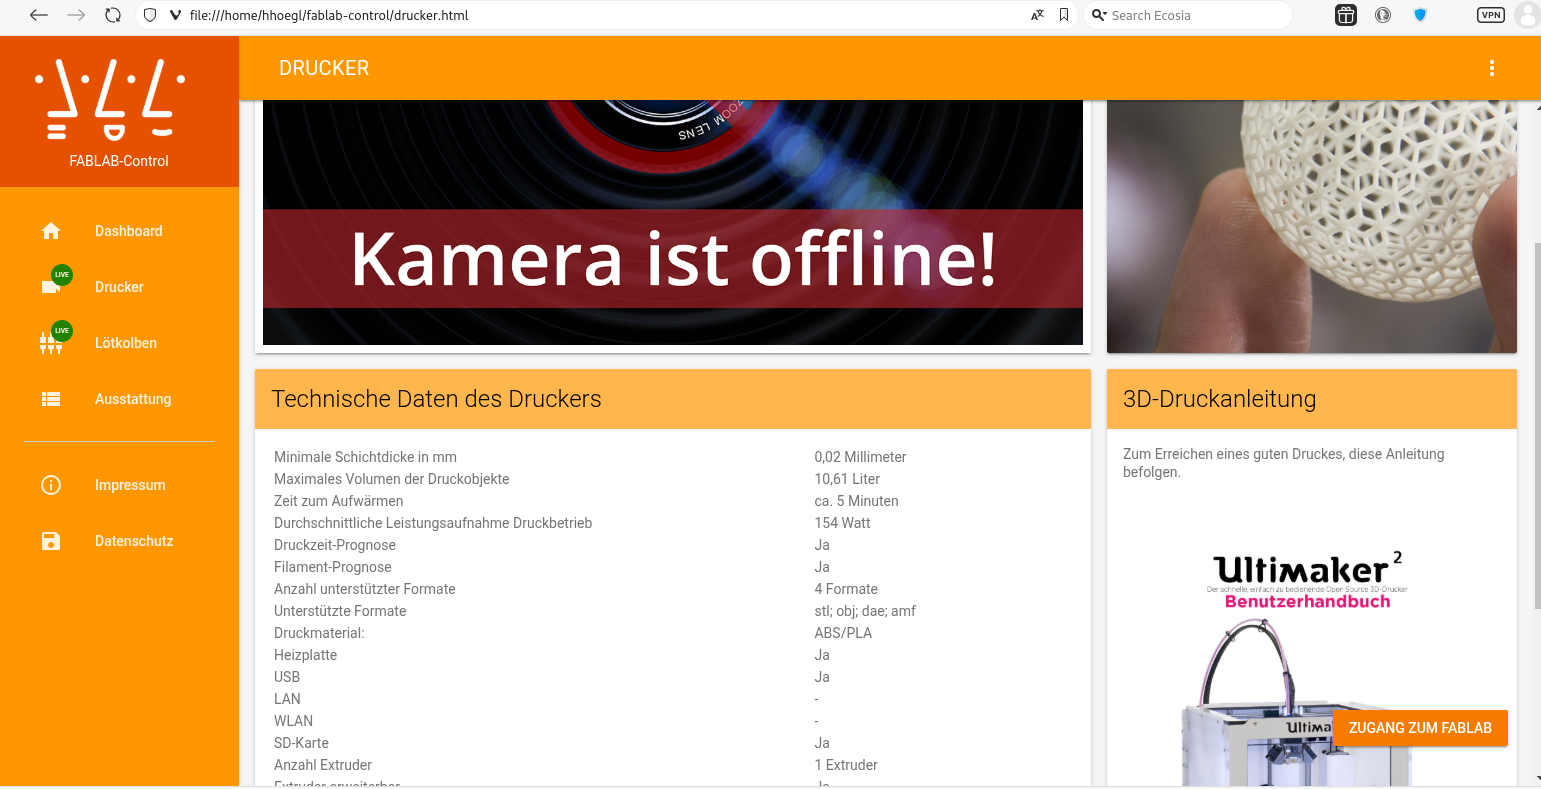Screen dimensions: 1541x789
Task: Click the Heizplatte label
Action: [x=305, y=655]
